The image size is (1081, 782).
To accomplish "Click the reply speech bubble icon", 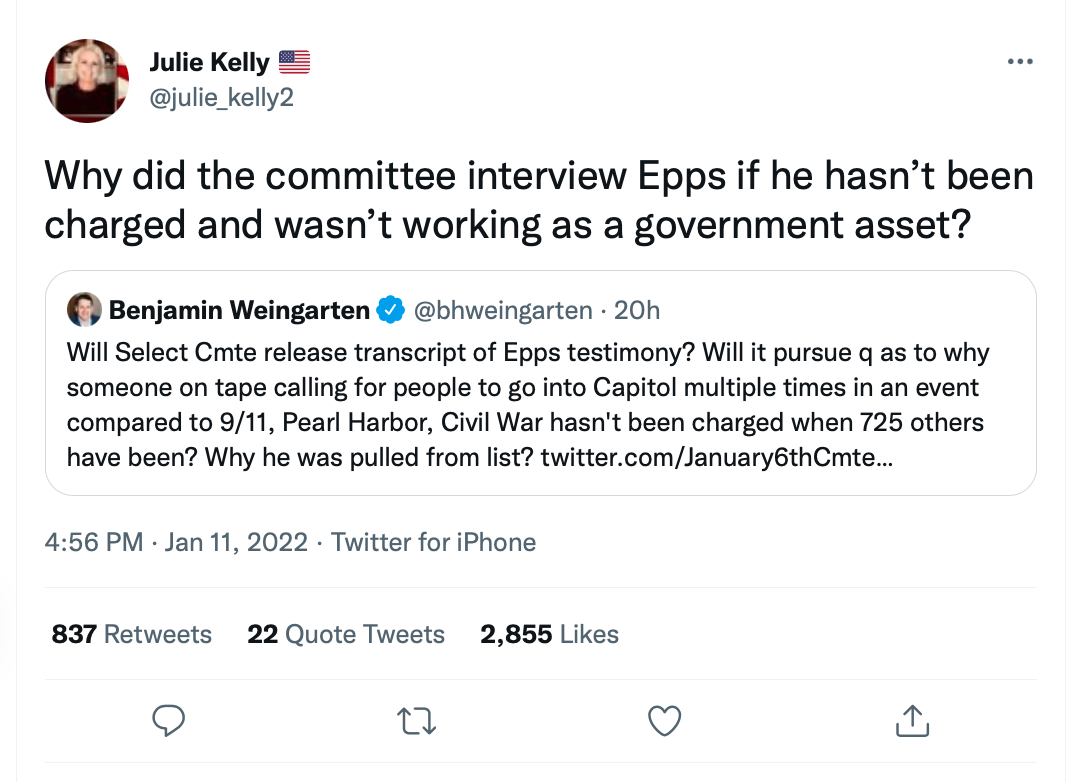I will tap(167, 720).
